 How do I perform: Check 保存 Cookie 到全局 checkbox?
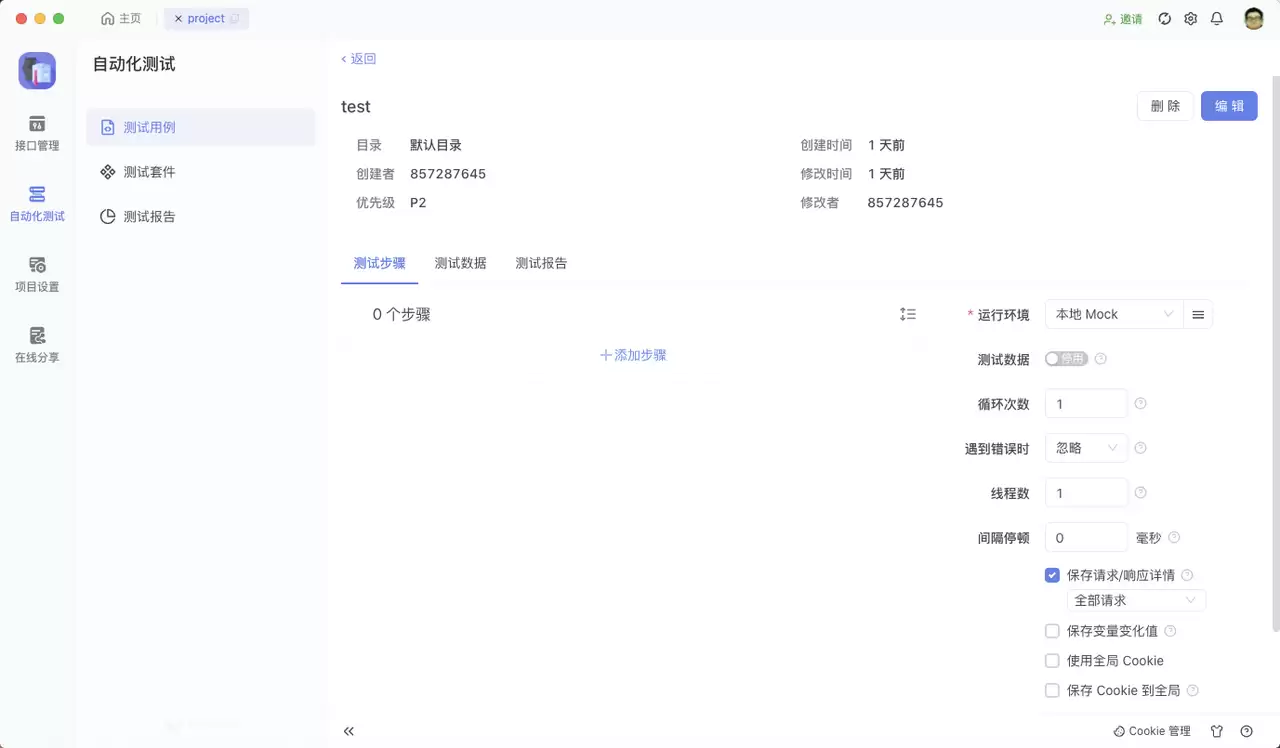tap(1052, 690)
